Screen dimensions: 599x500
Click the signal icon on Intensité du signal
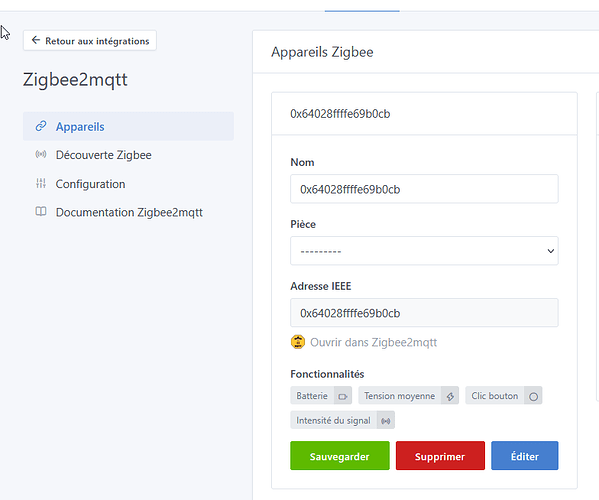tap(386, 421)
